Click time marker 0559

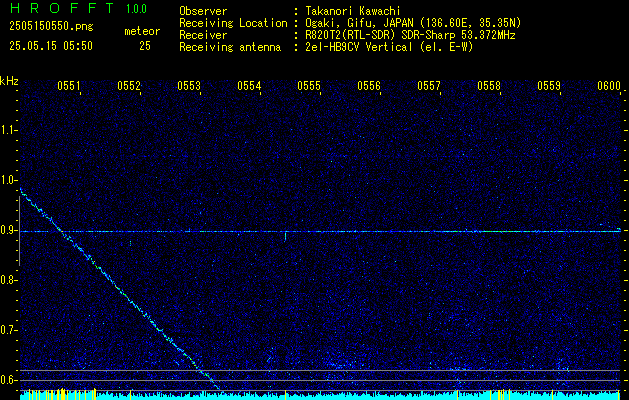point(549,85)
